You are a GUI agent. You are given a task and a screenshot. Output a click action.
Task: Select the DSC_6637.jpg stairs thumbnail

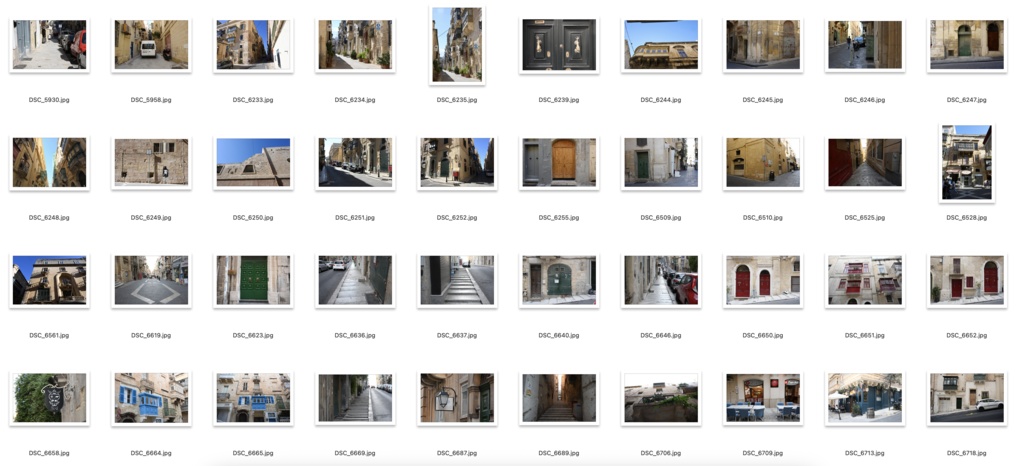(457, 280)
